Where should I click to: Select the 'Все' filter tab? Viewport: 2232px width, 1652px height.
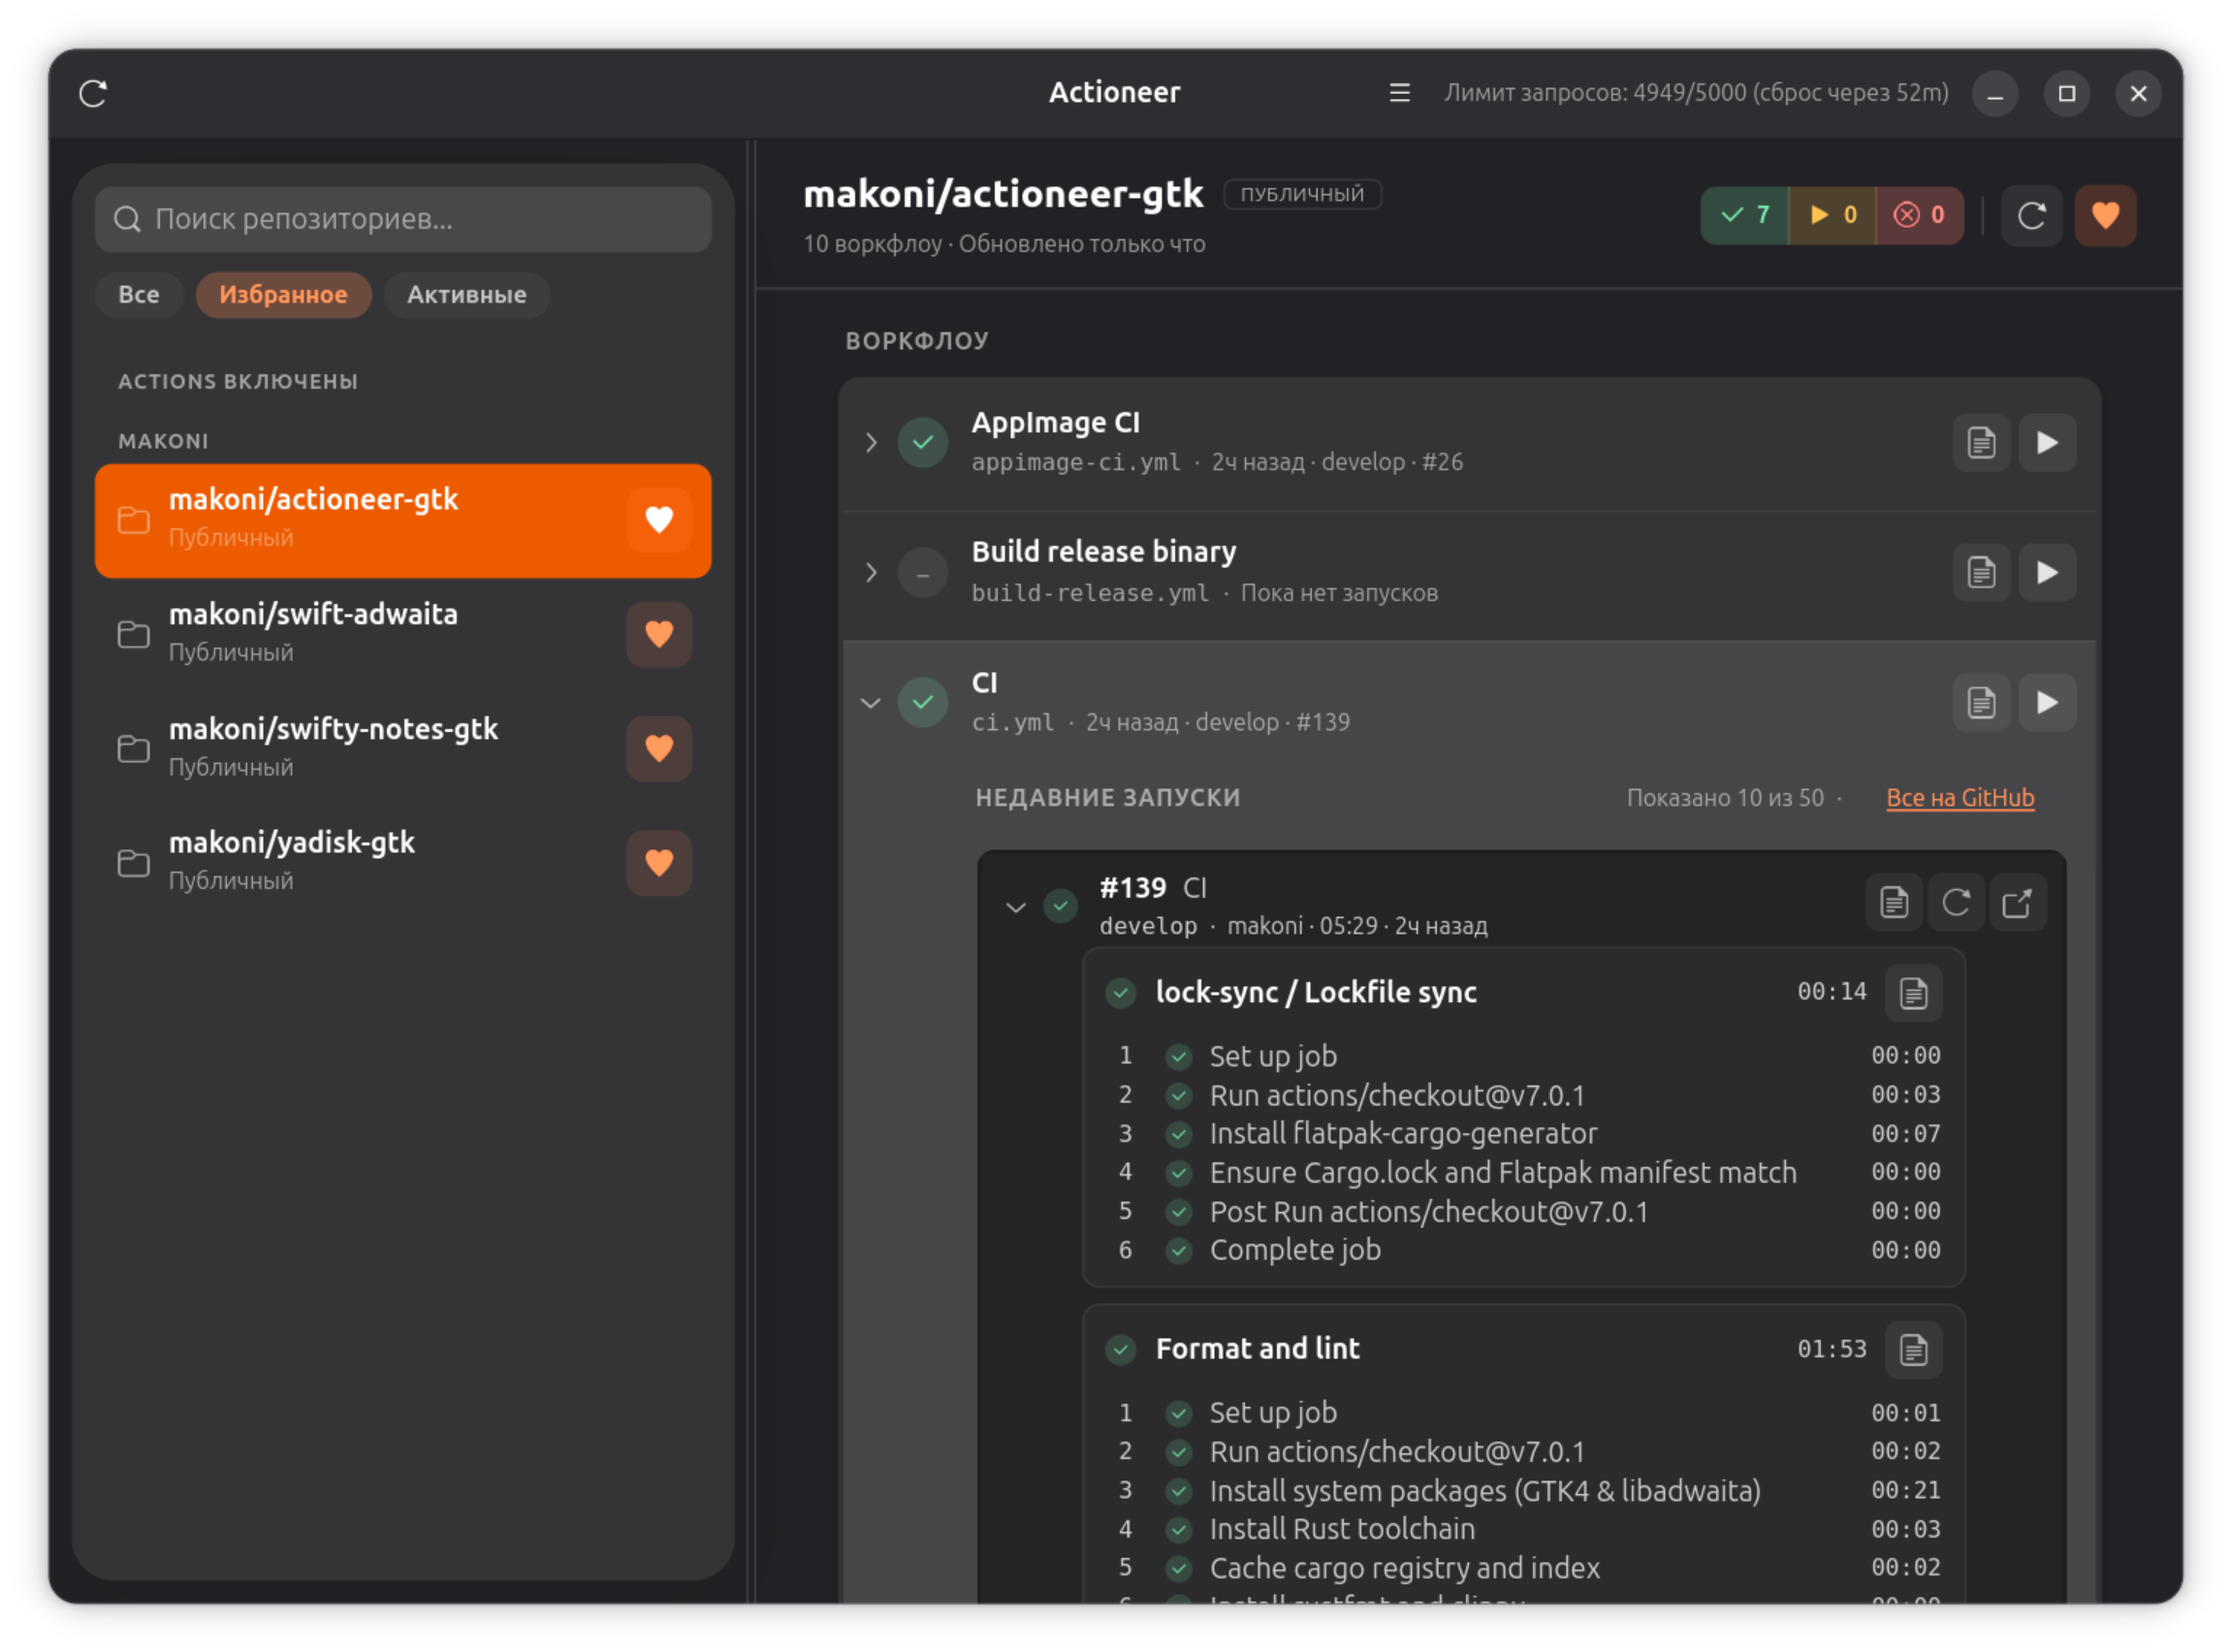[x=139, y=295]
